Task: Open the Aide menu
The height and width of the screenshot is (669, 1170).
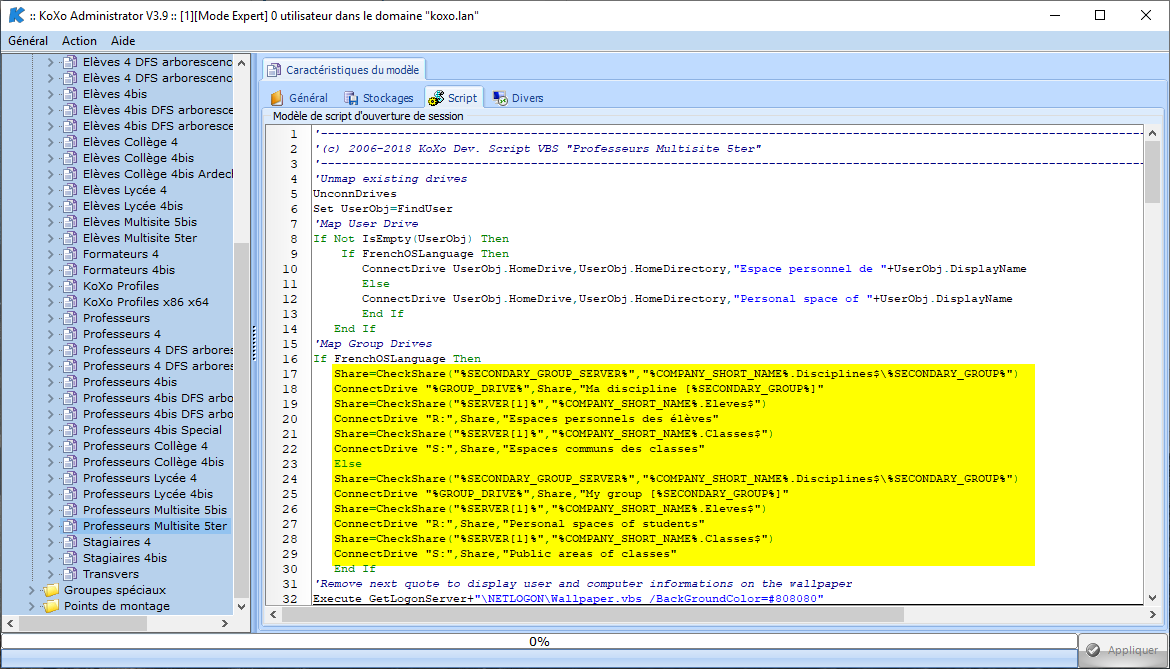Action: 123,41
